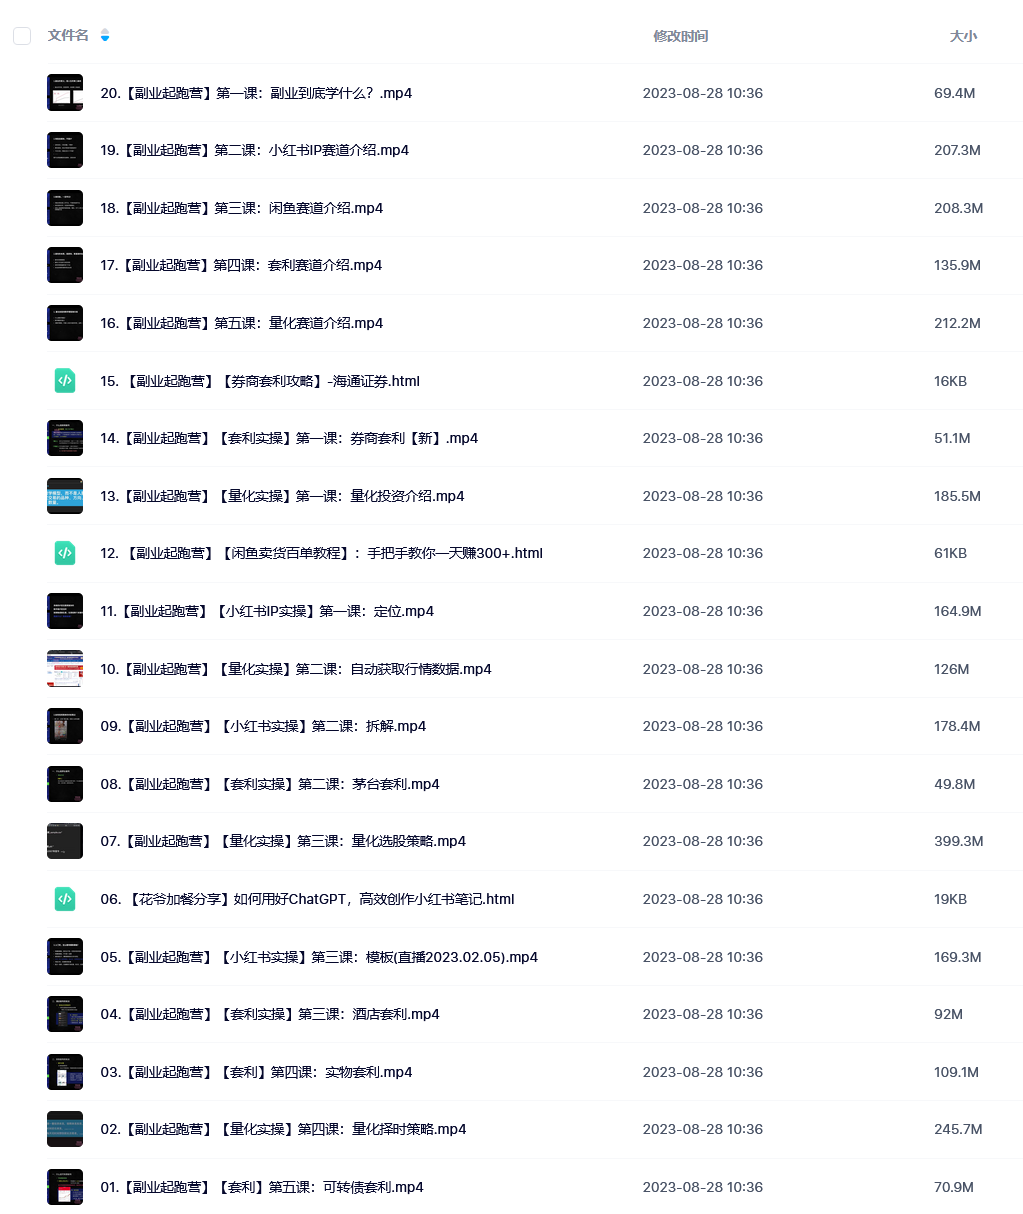This screenshot has width=1023, height=1214.
Task: Click the HTML file icon for 海通证券.html
Action: coord(65,380)
